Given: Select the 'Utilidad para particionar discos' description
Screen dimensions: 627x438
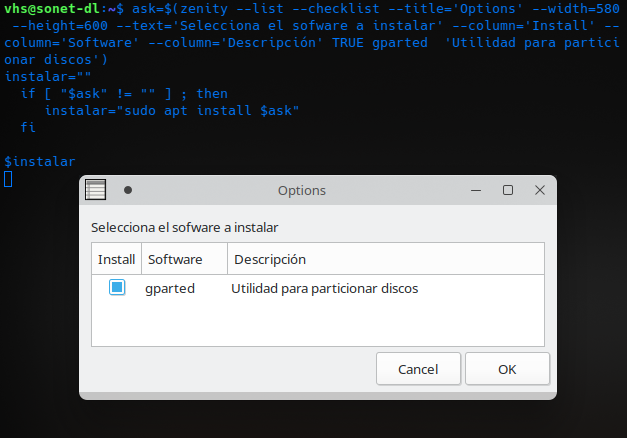Looking at the screenshot, I should tap(324, 288).
